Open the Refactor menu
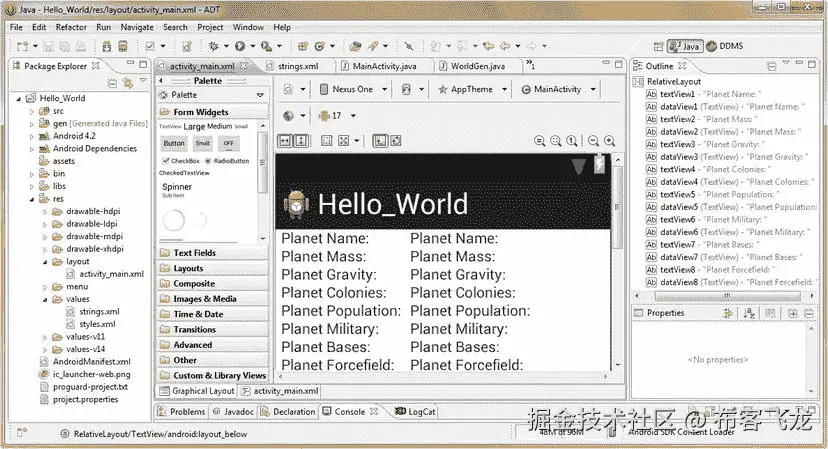 tap(71, 27)
